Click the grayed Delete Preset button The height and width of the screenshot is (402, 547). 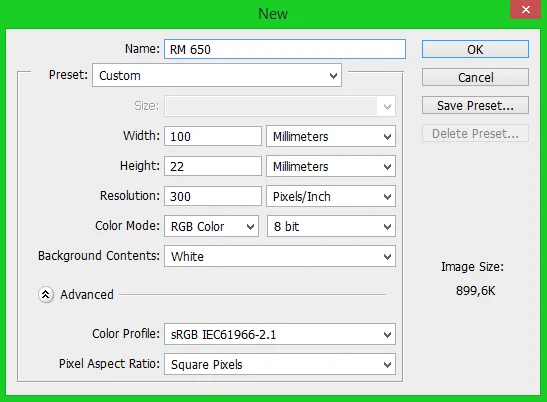[x=475, y=133]
